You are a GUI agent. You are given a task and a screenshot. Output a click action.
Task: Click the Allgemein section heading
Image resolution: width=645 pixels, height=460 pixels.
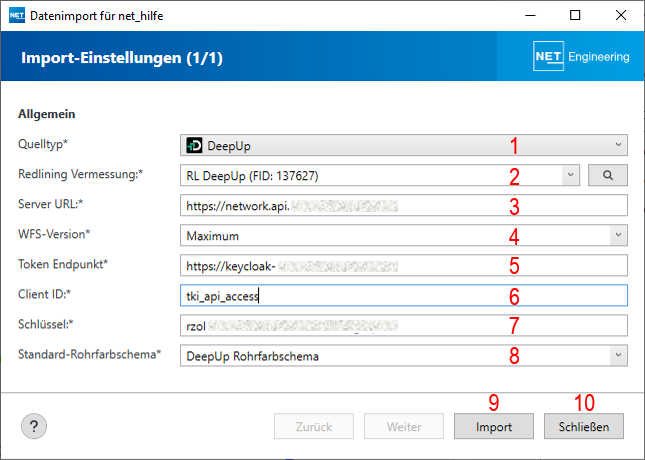(x=46, y=114)
